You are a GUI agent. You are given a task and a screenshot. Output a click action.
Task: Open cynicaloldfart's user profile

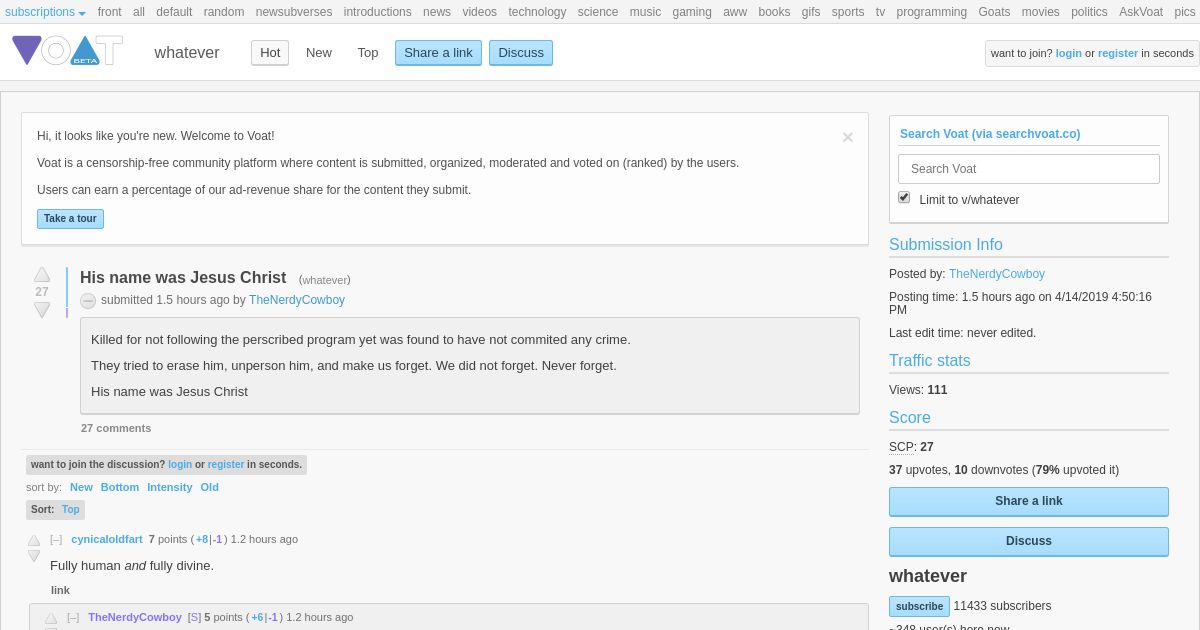click(x=107, y=539)
